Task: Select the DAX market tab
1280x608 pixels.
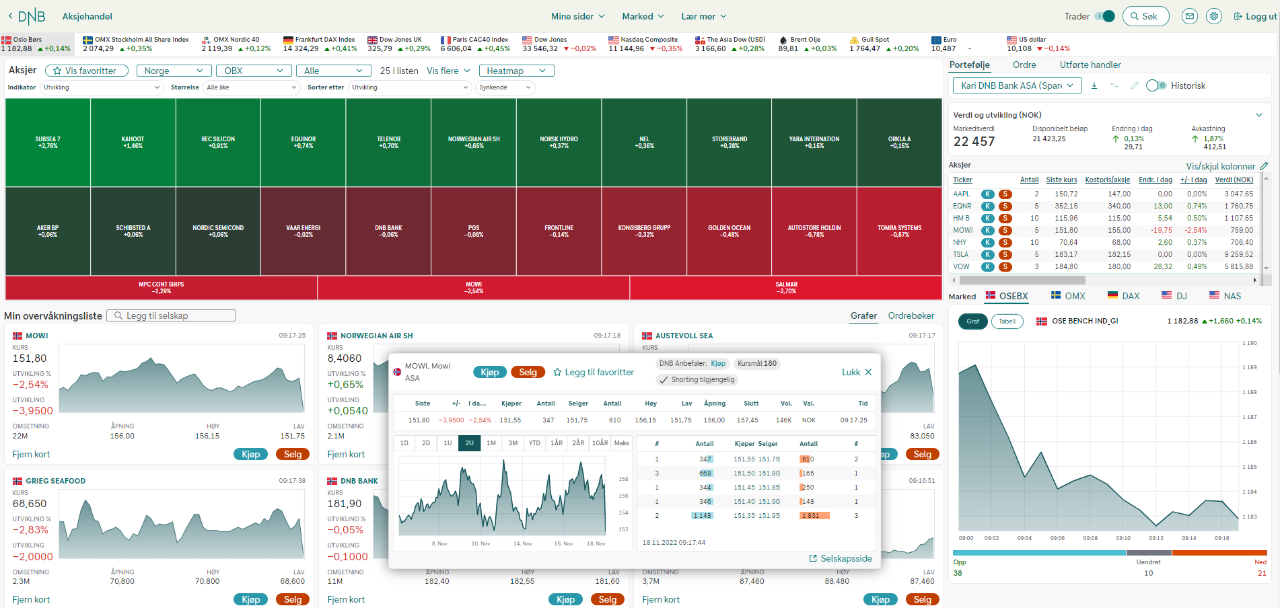Action: pyautogui.click(x=1122, y=296)
